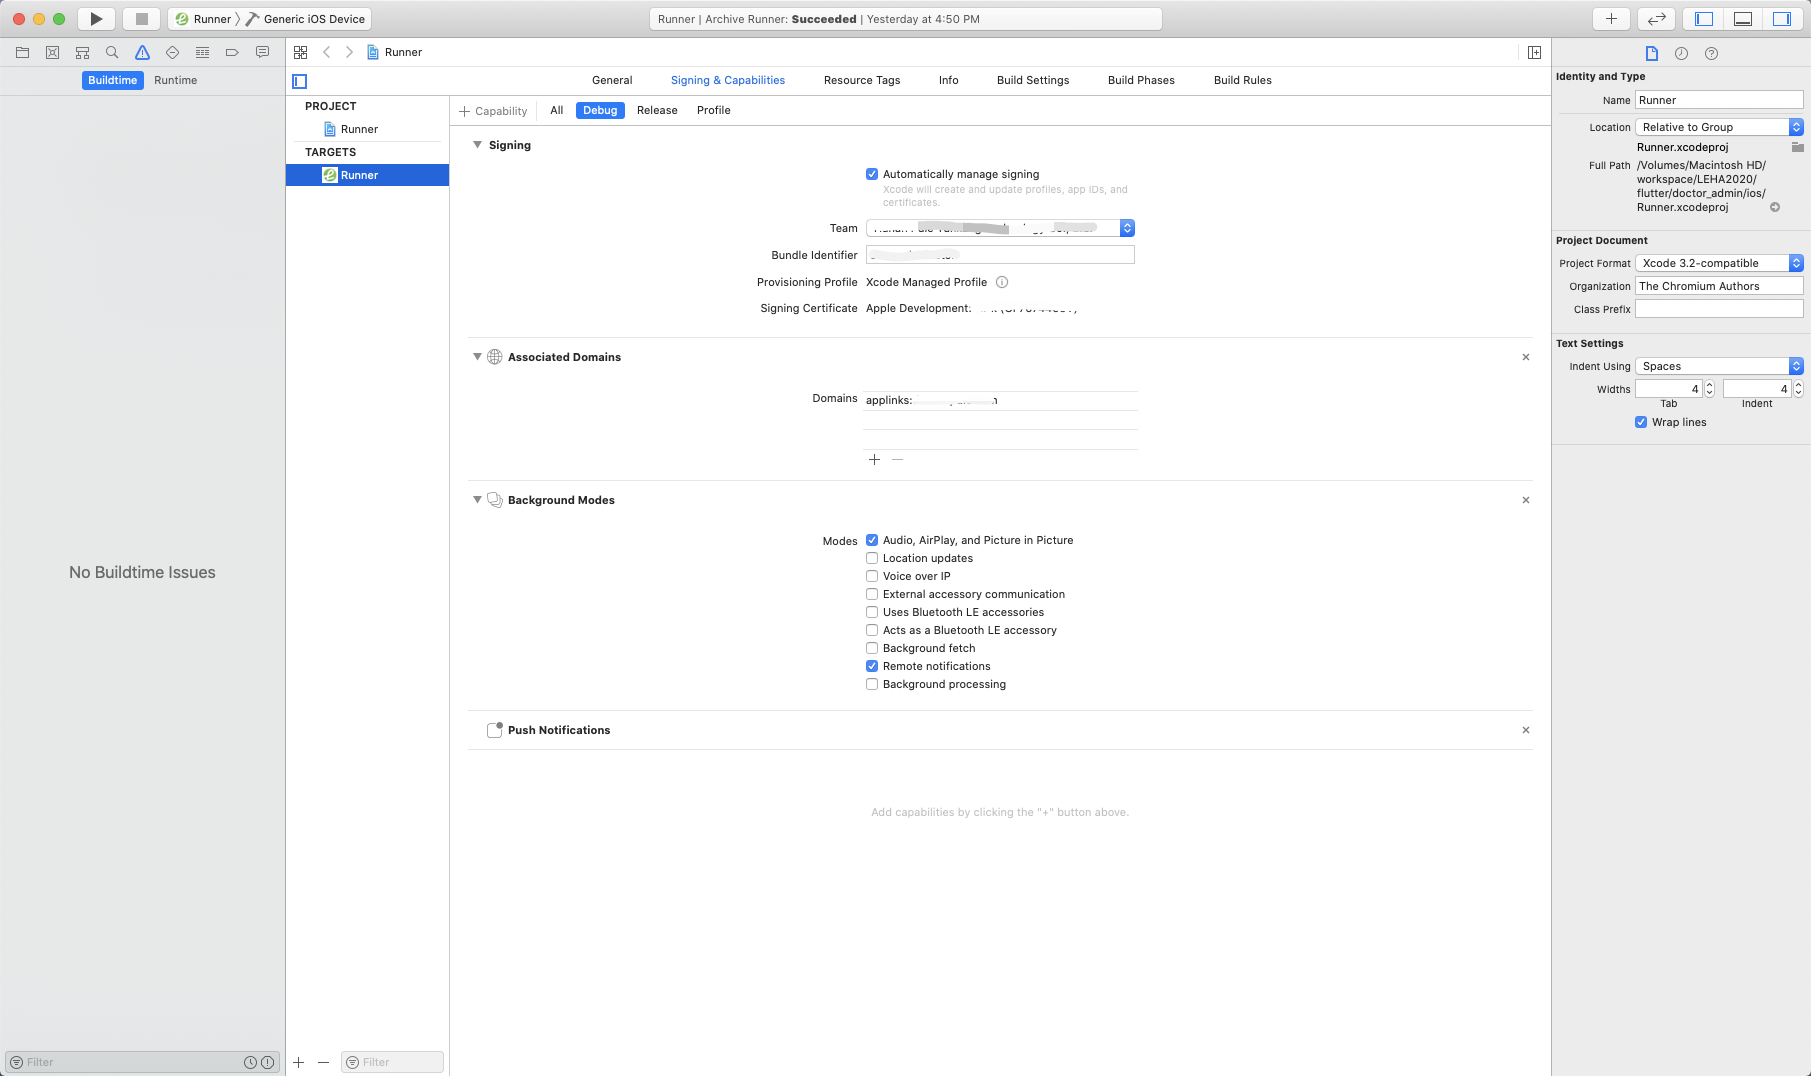Remove the Associated Domains capability
The height and width of the screenshot is (1076, 1811).
(1526, 357)
